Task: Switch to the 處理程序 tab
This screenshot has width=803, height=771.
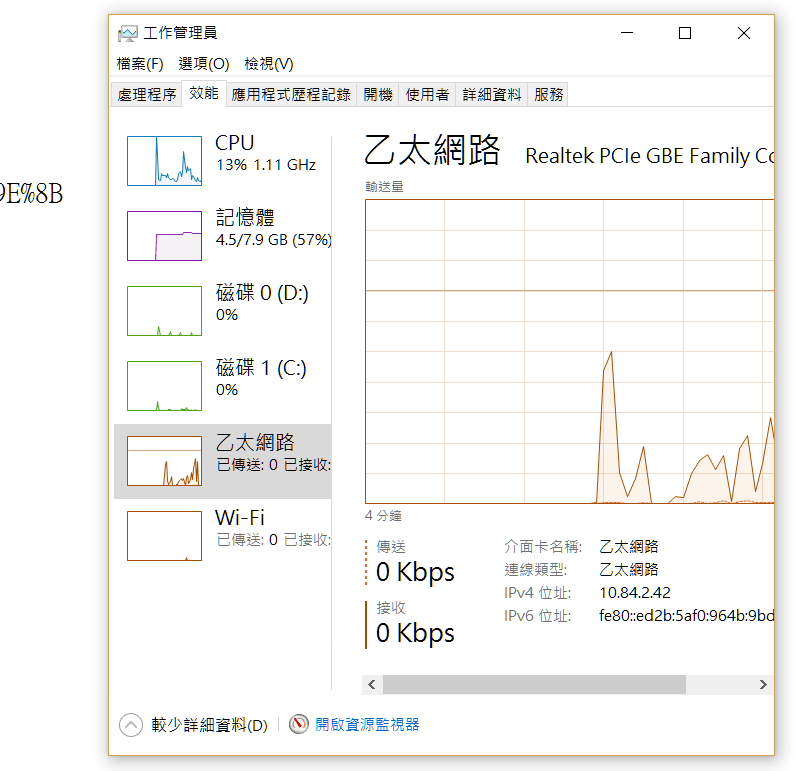Action: [x=146, y=95]
